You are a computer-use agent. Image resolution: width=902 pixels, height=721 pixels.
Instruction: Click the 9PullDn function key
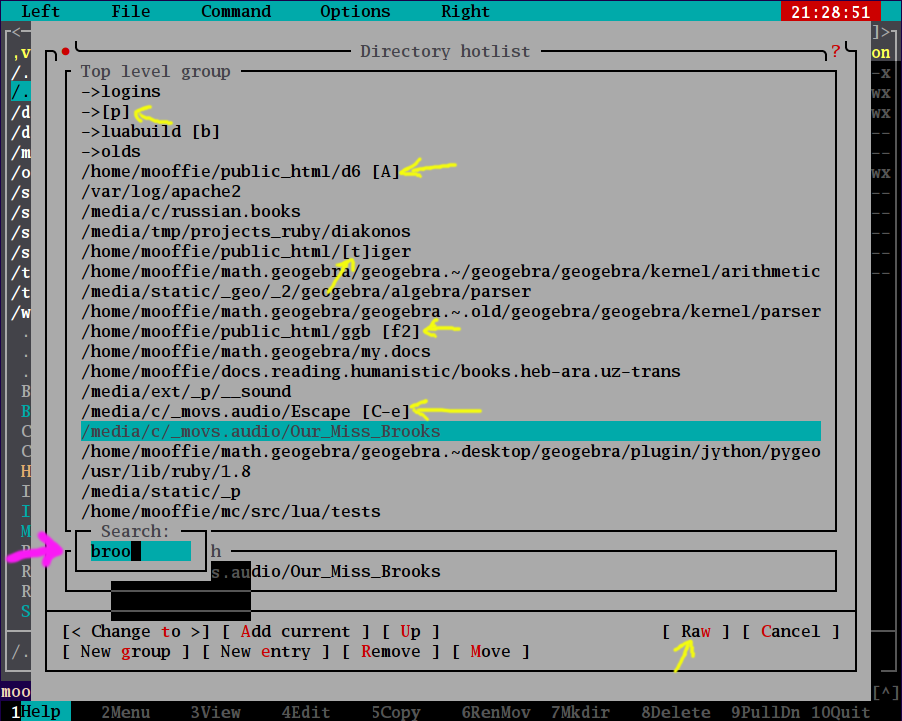(x=766, y=712)
